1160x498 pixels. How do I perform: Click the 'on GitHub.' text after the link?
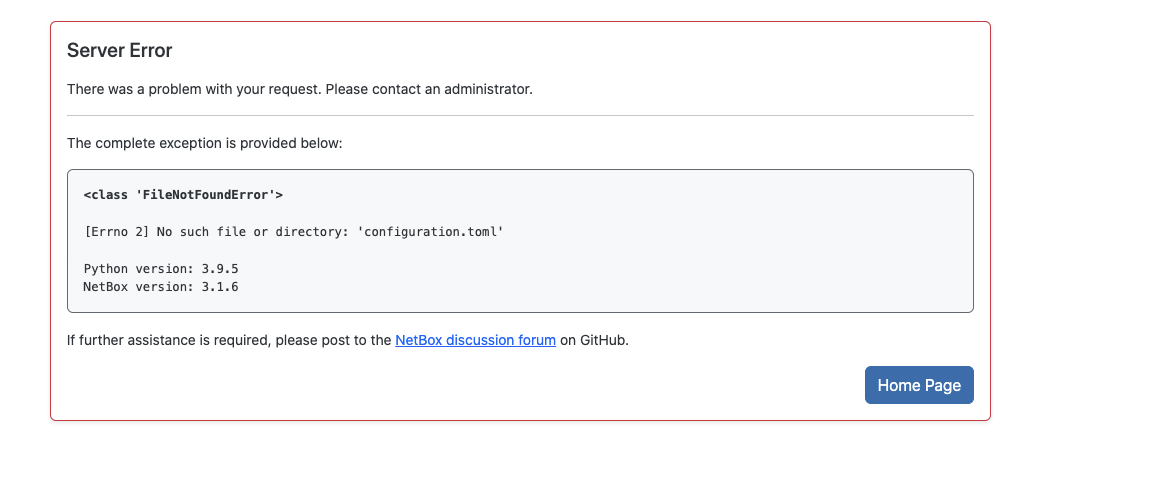point(594,340)
